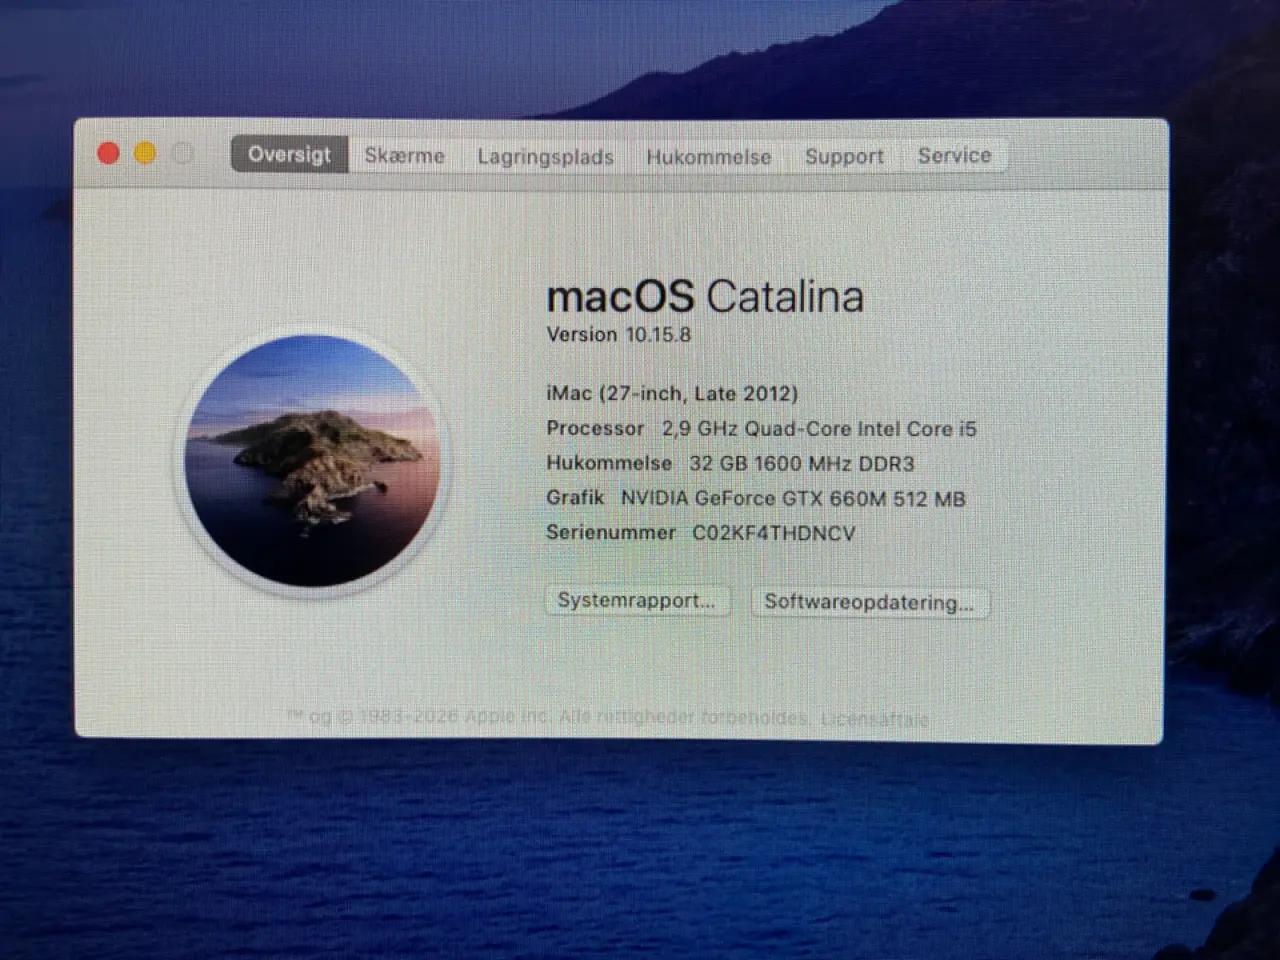
Task: Minimize window with the yellow button
Action: [x=145, y=153]
